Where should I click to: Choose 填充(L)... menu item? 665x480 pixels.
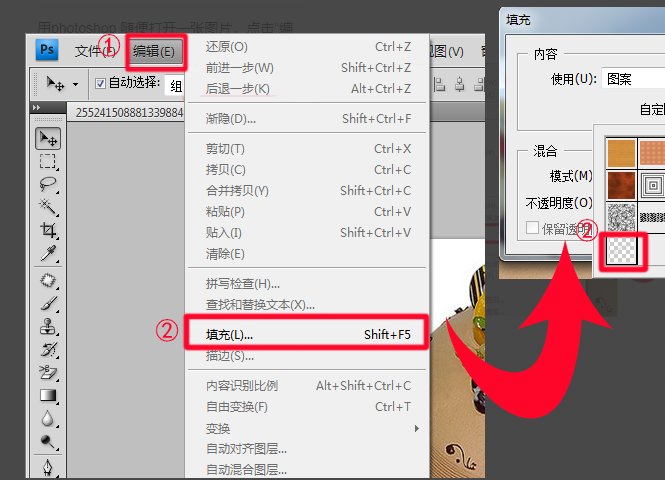pos(308,335)
